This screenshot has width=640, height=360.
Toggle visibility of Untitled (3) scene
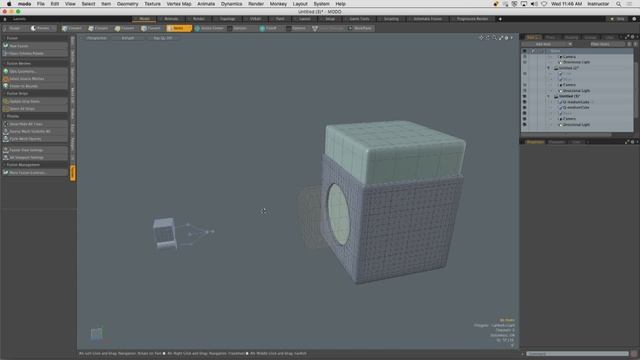524,96
